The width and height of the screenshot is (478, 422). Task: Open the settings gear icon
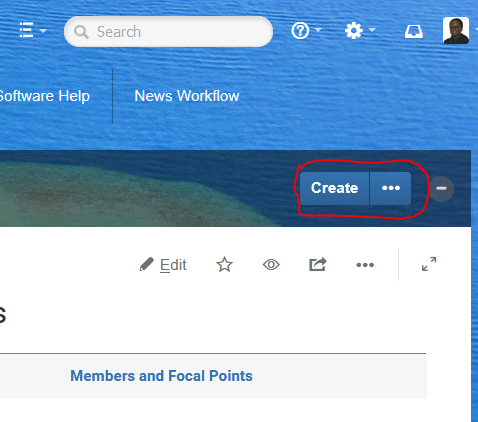coord(354,31)
